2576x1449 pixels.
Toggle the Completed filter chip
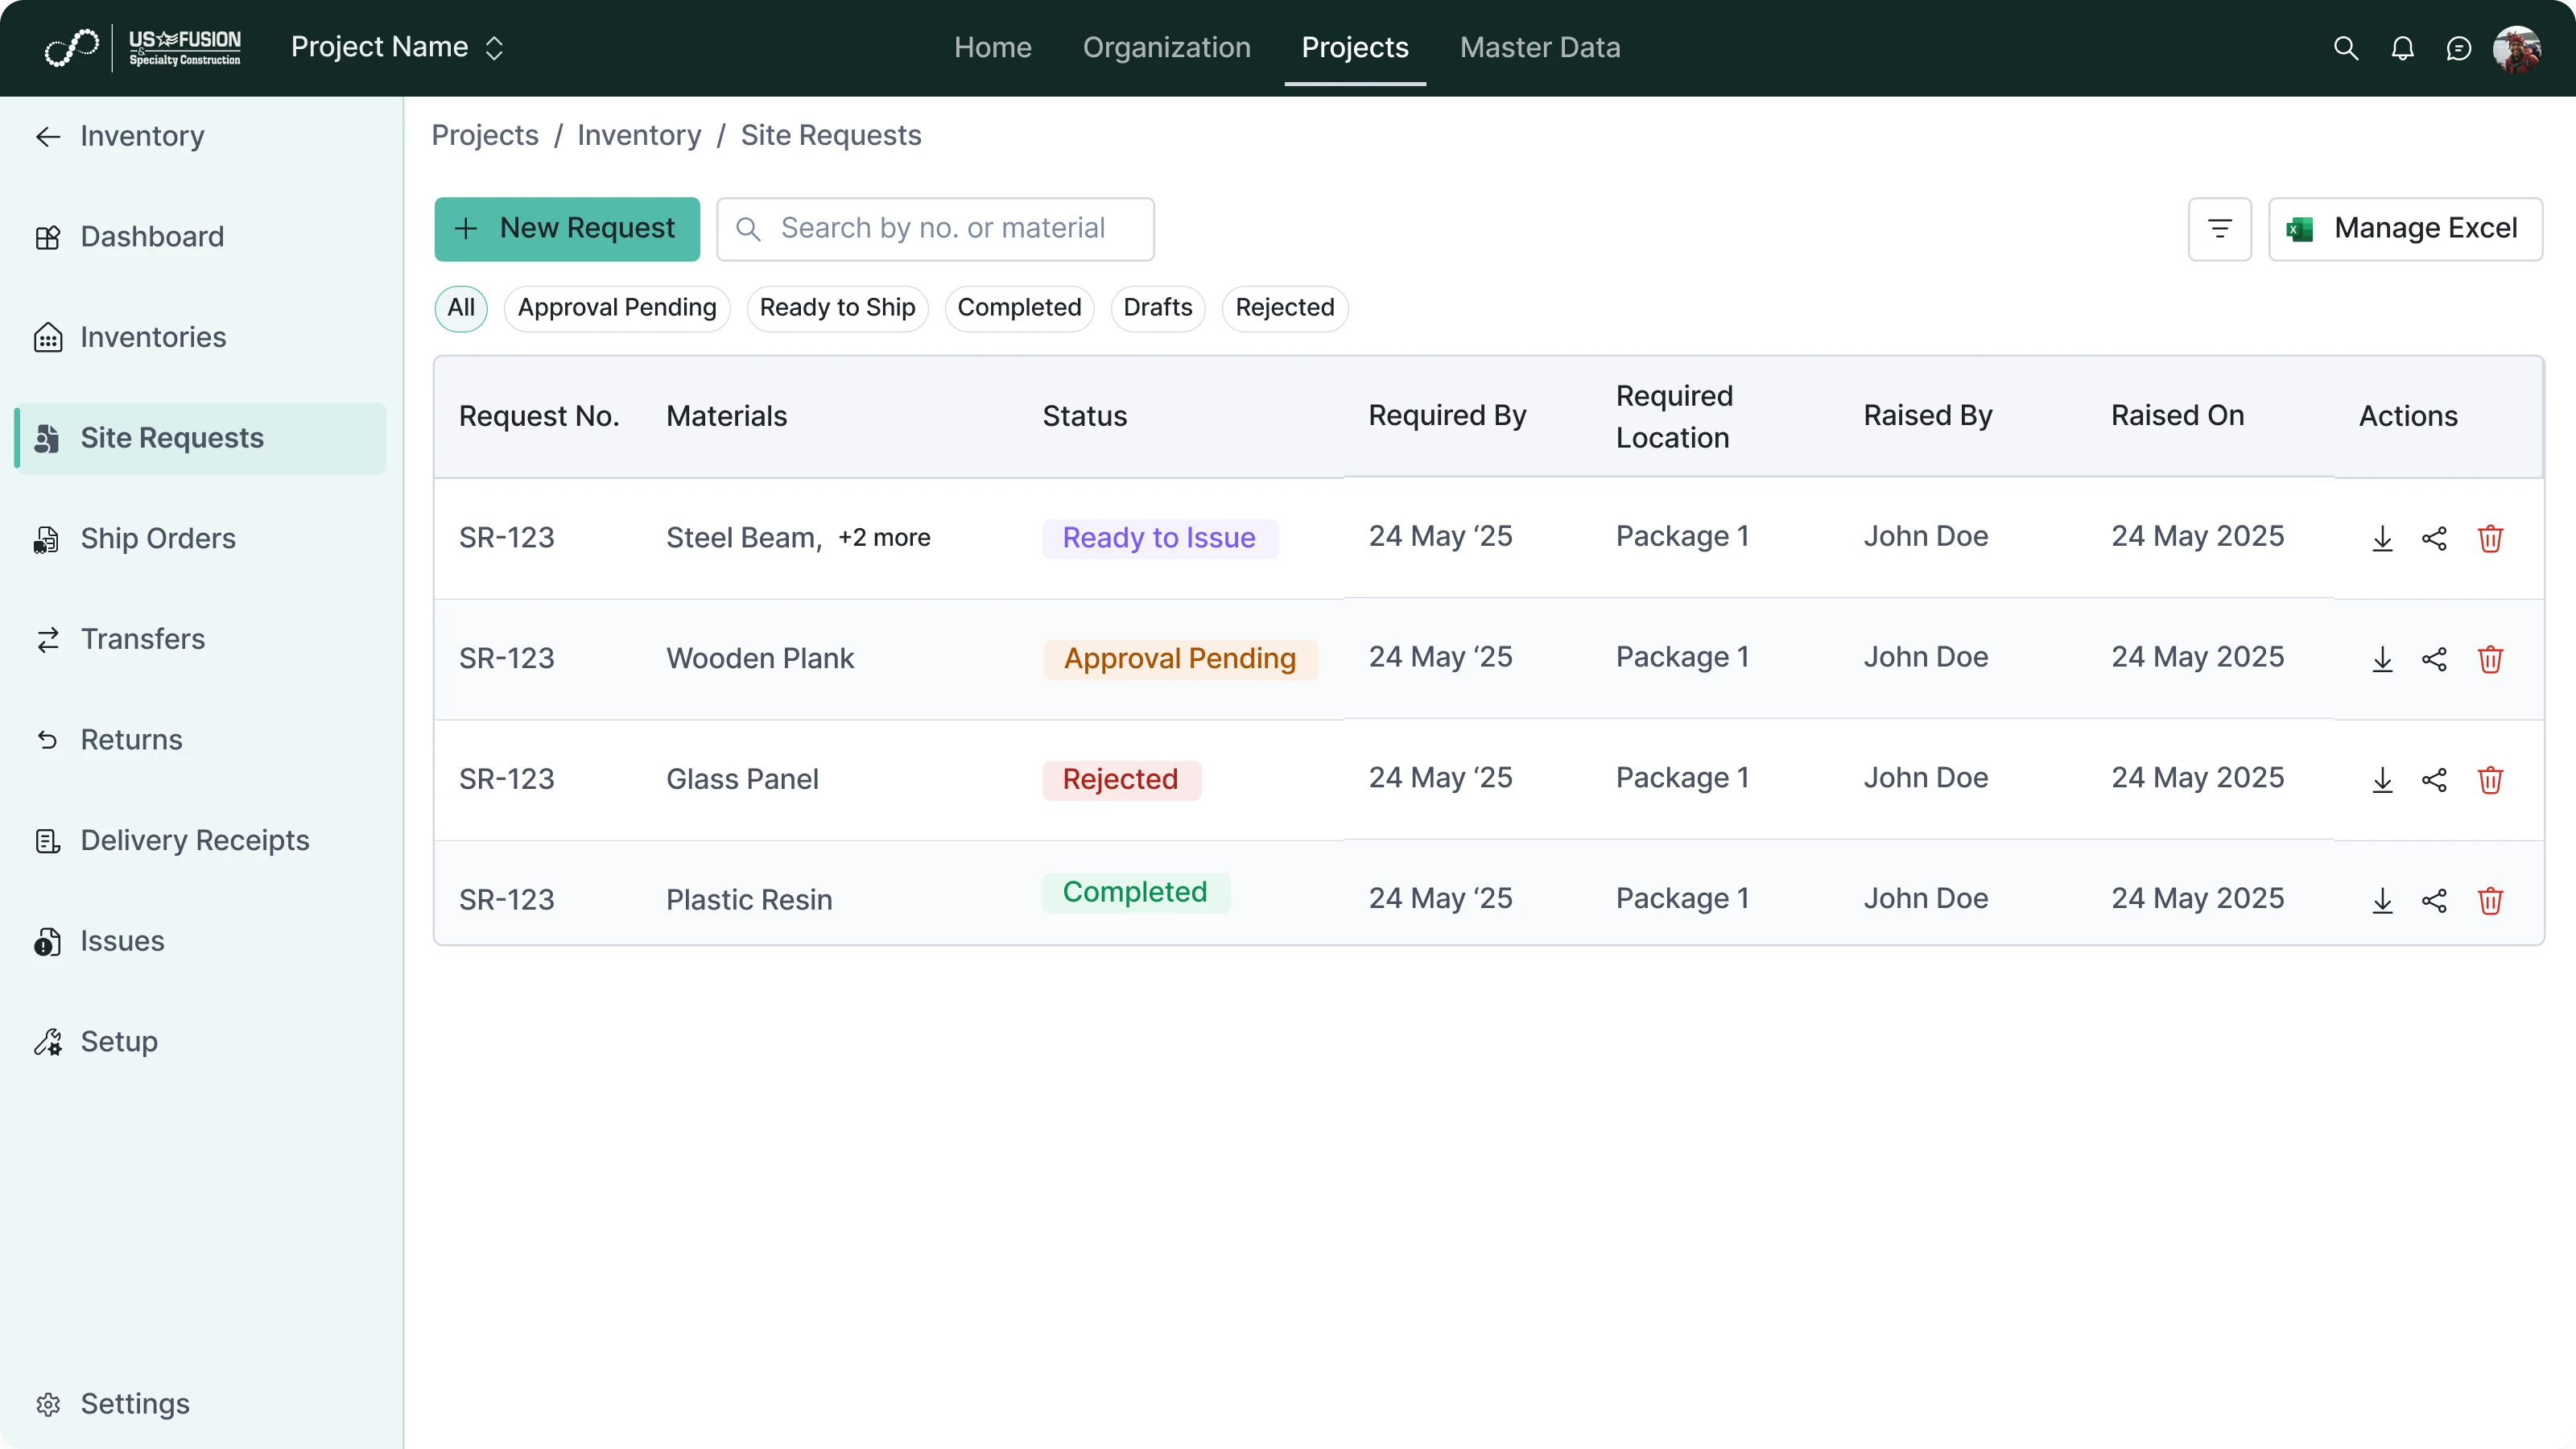click(1019, 307)
